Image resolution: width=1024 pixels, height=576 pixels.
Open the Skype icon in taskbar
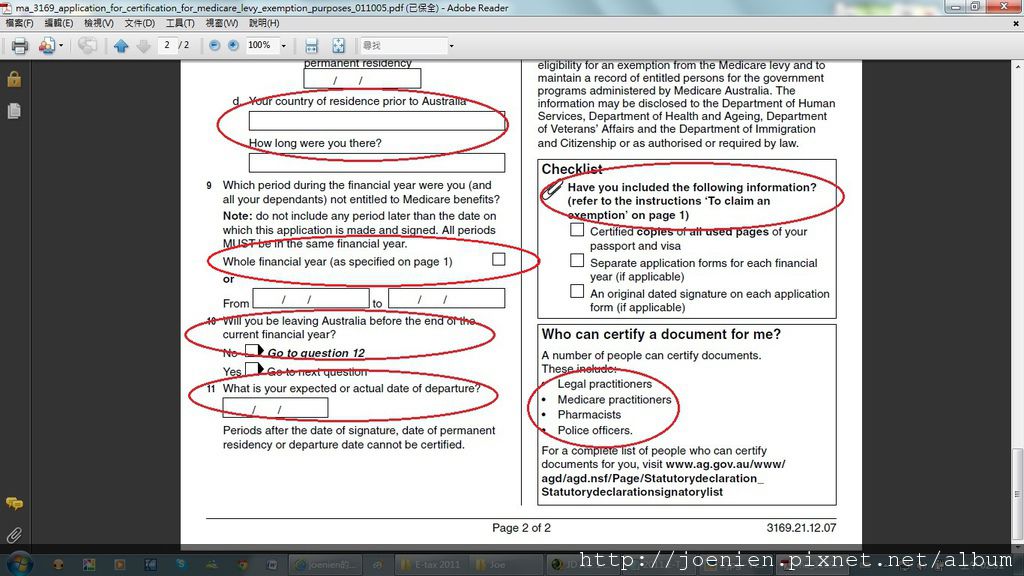pyautogui.click(x=181, y=564)
